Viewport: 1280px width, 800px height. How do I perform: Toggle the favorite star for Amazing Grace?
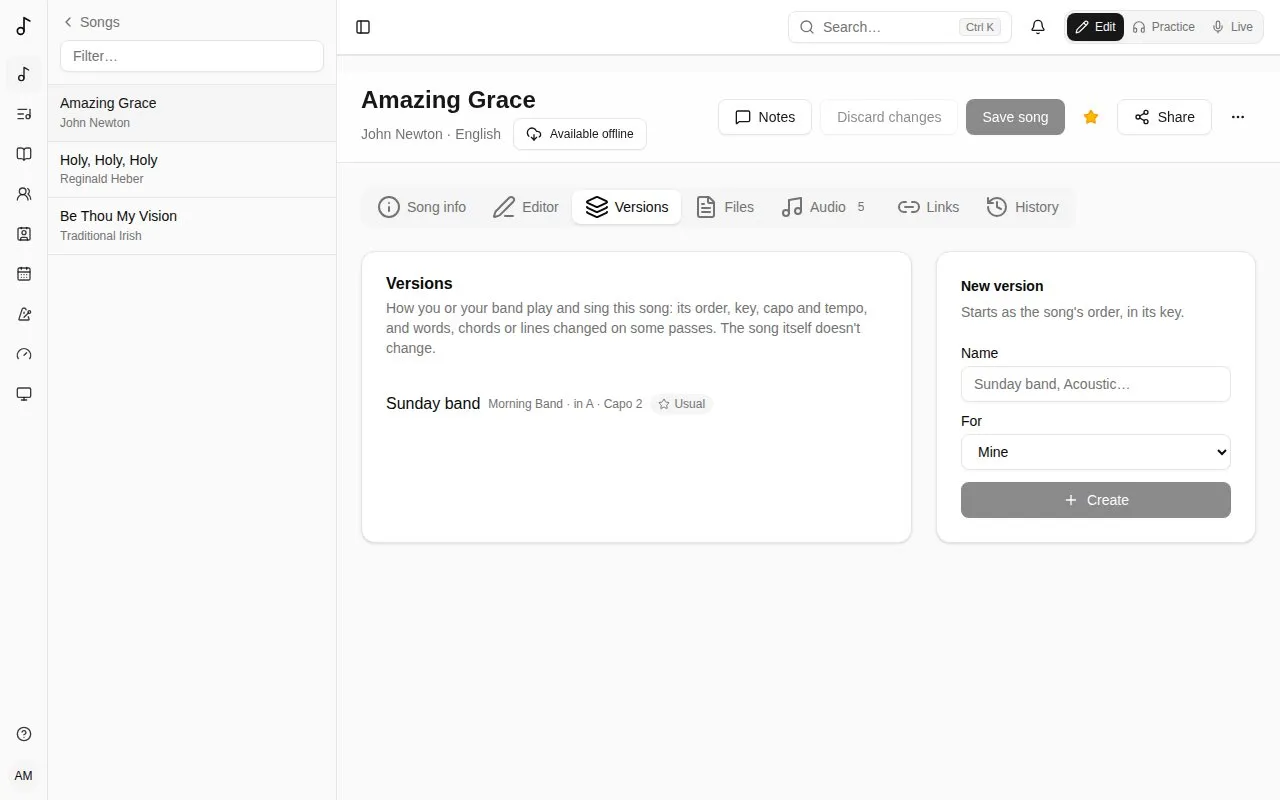1091,117
